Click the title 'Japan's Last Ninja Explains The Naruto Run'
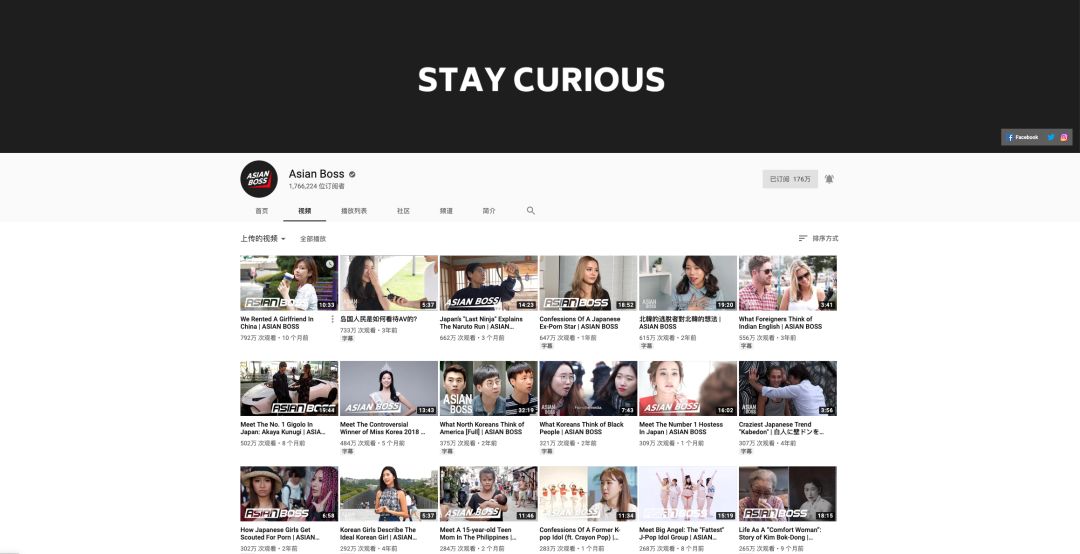1080x554 pixels. (x=481, y=322)
